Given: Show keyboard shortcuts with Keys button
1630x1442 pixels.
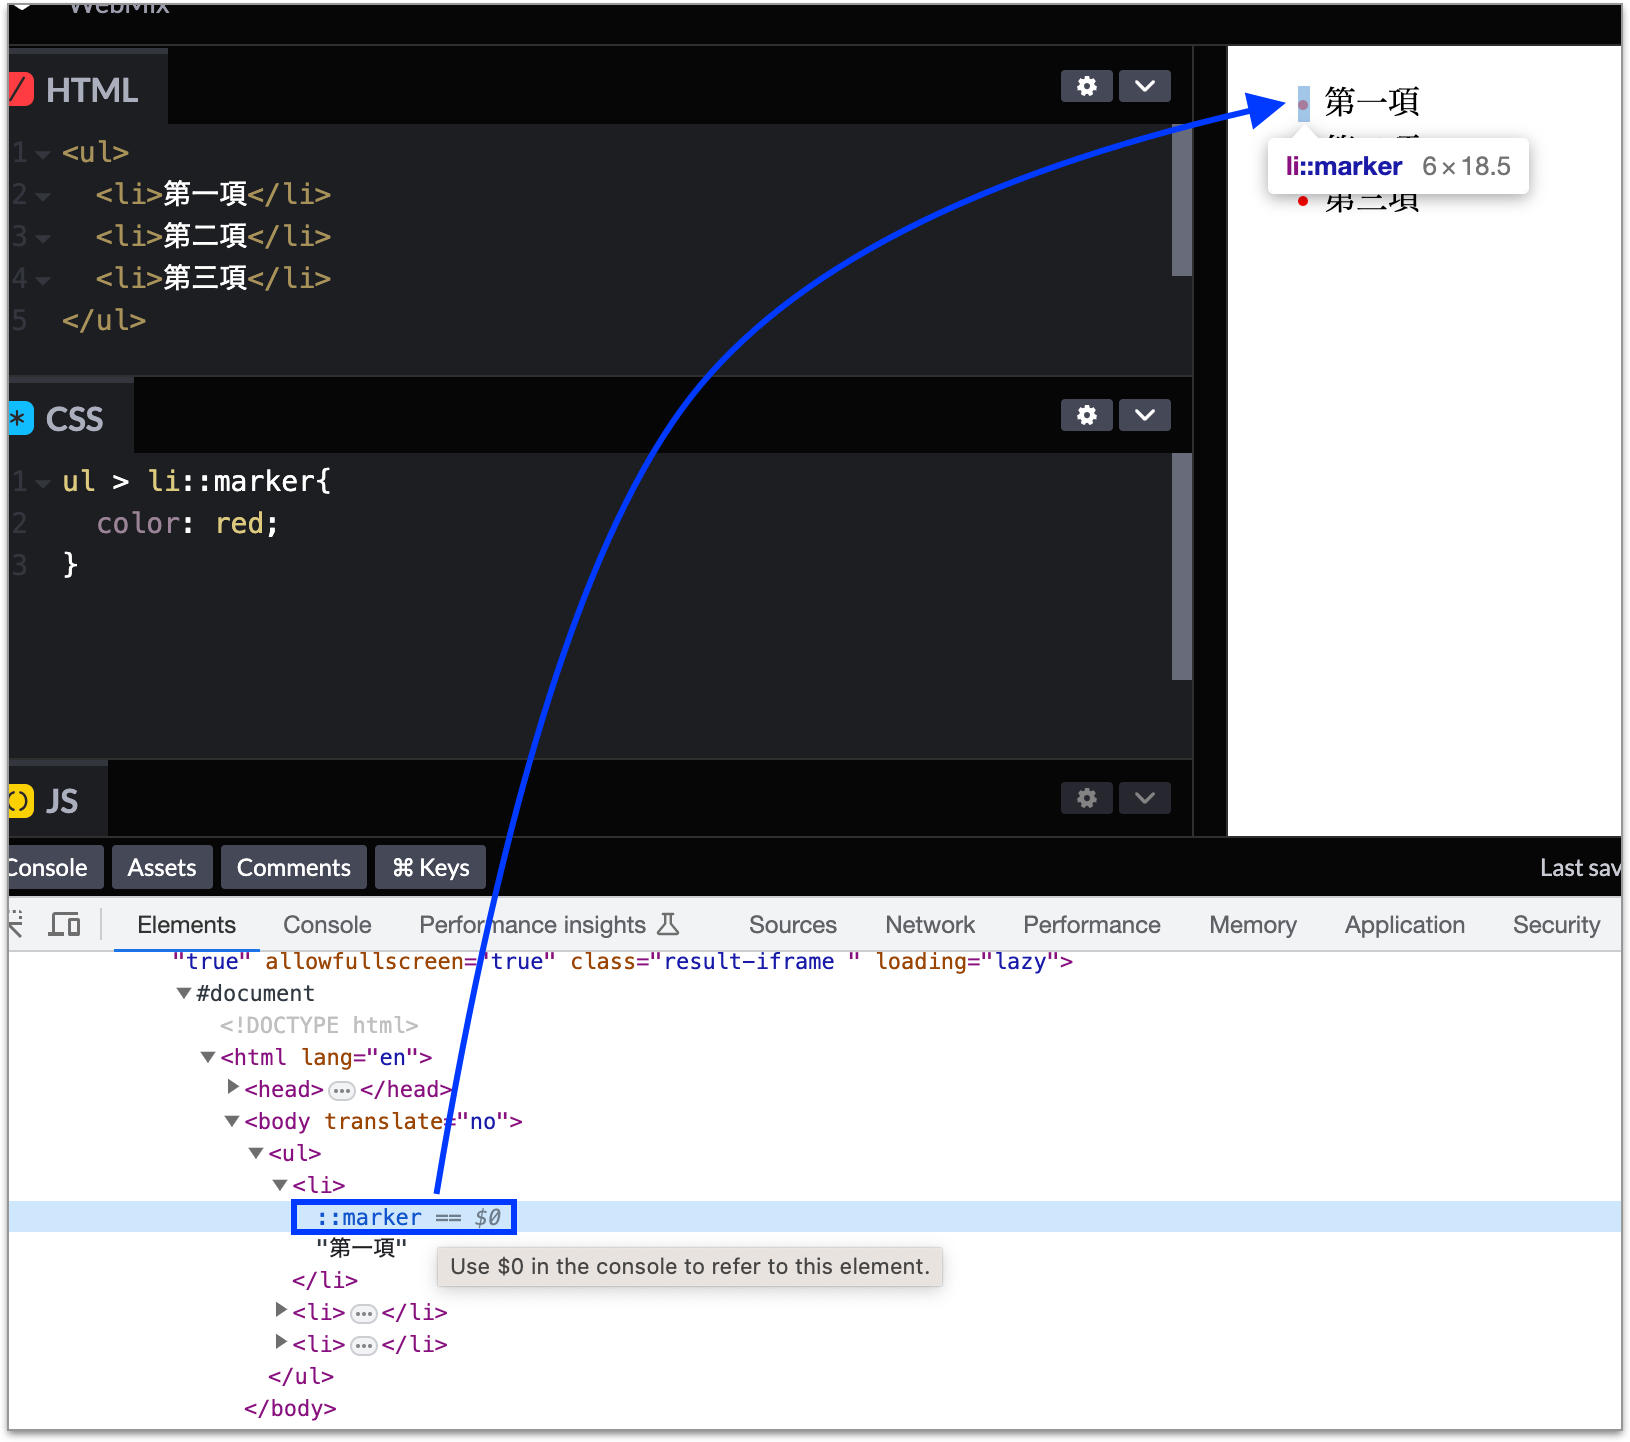Looking at the screenshot, I should tap(430, 867).
